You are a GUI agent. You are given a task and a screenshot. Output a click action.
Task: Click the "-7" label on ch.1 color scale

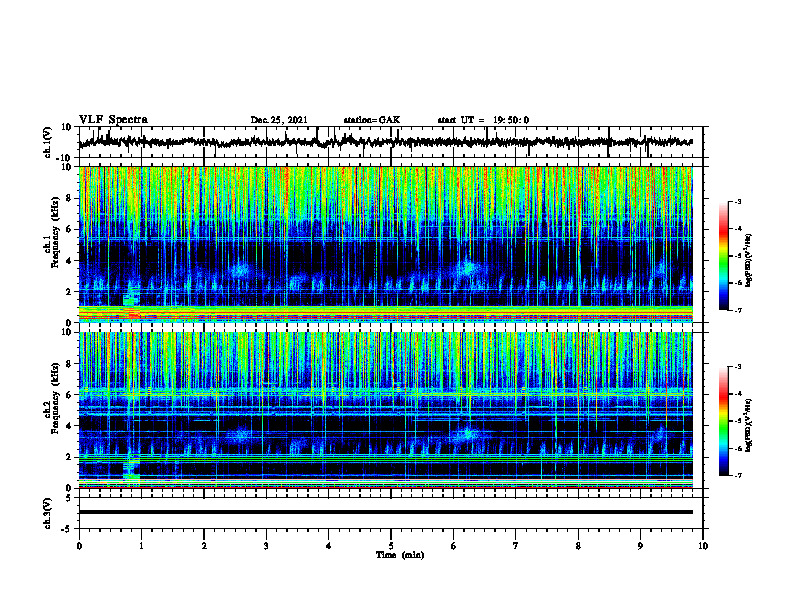[738, 310]
